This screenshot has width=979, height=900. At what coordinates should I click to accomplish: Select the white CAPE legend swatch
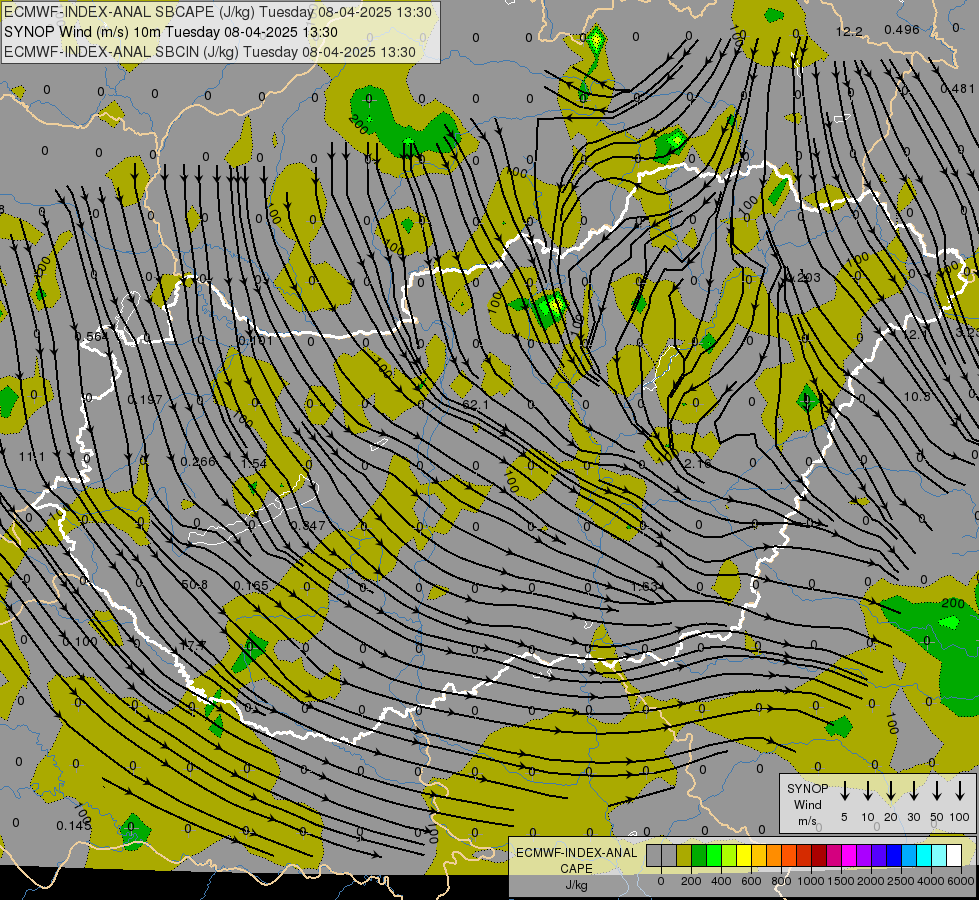coord(954,856)
